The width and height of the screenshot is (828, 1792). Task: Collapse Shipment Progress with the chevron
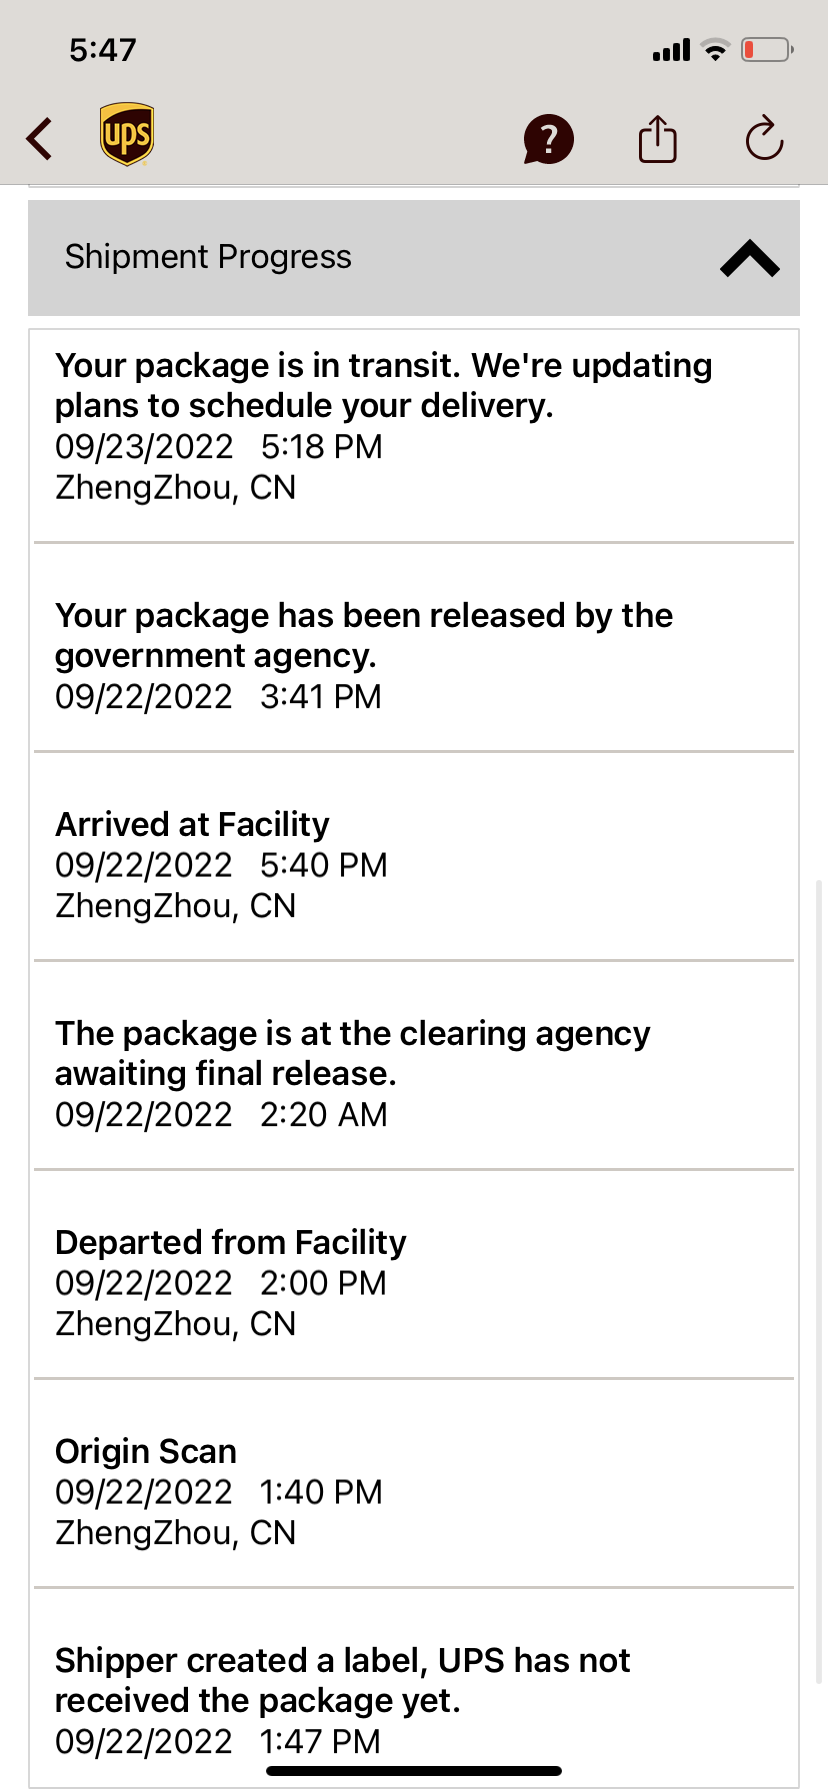tap(749, 258)
